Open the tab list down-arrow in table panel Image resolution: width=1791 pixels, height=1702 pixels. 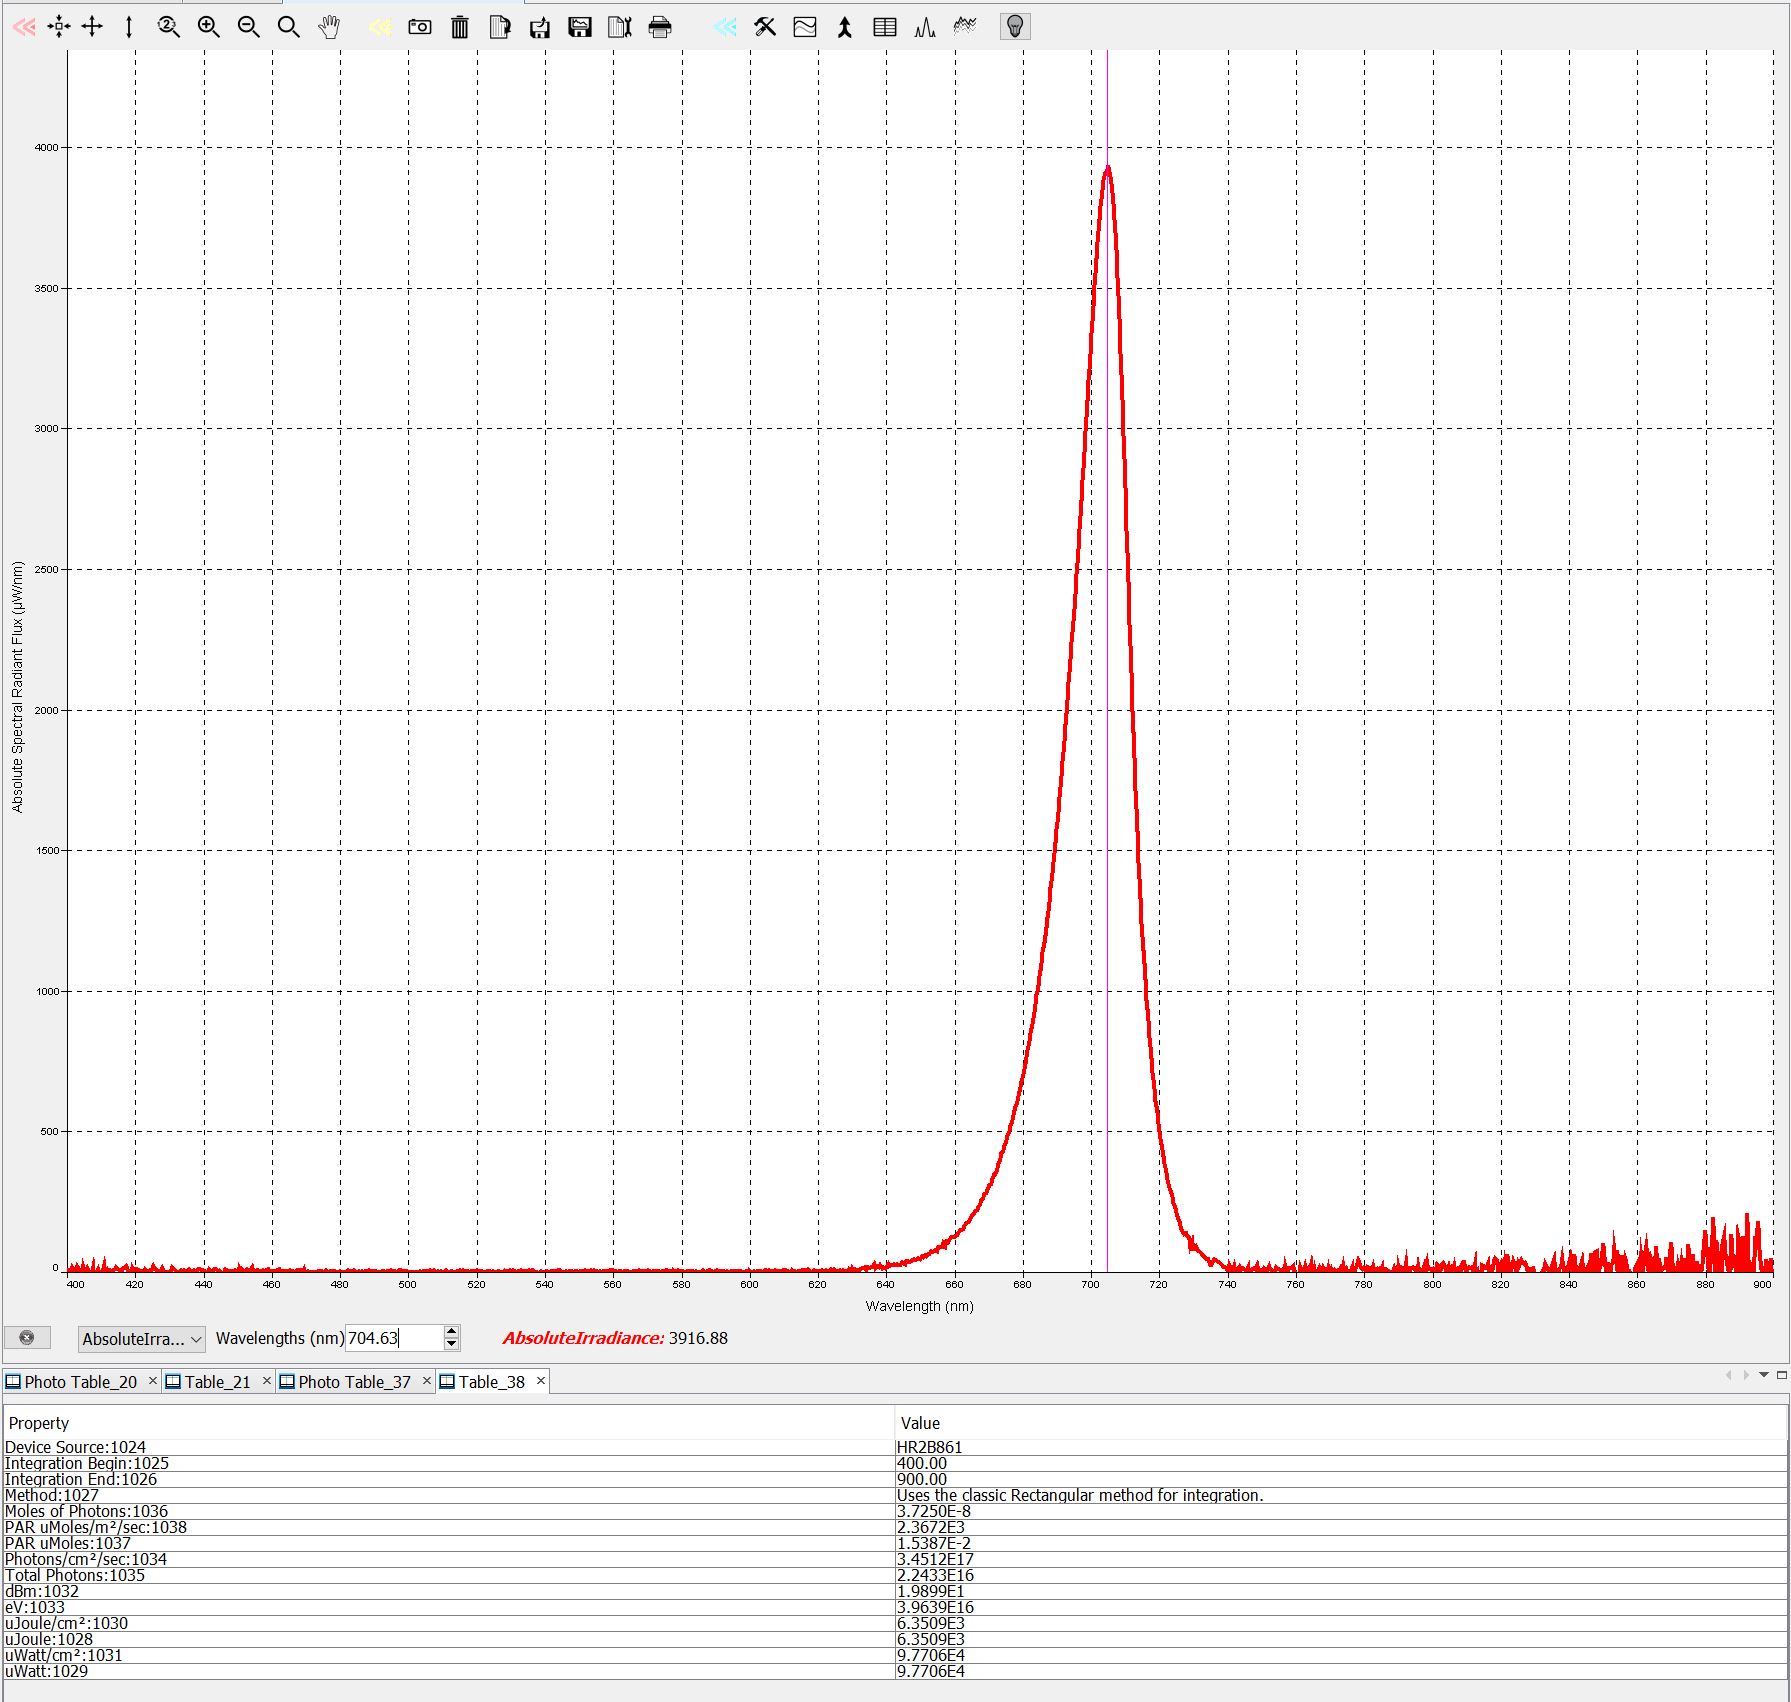[x=1764, y=1375]
